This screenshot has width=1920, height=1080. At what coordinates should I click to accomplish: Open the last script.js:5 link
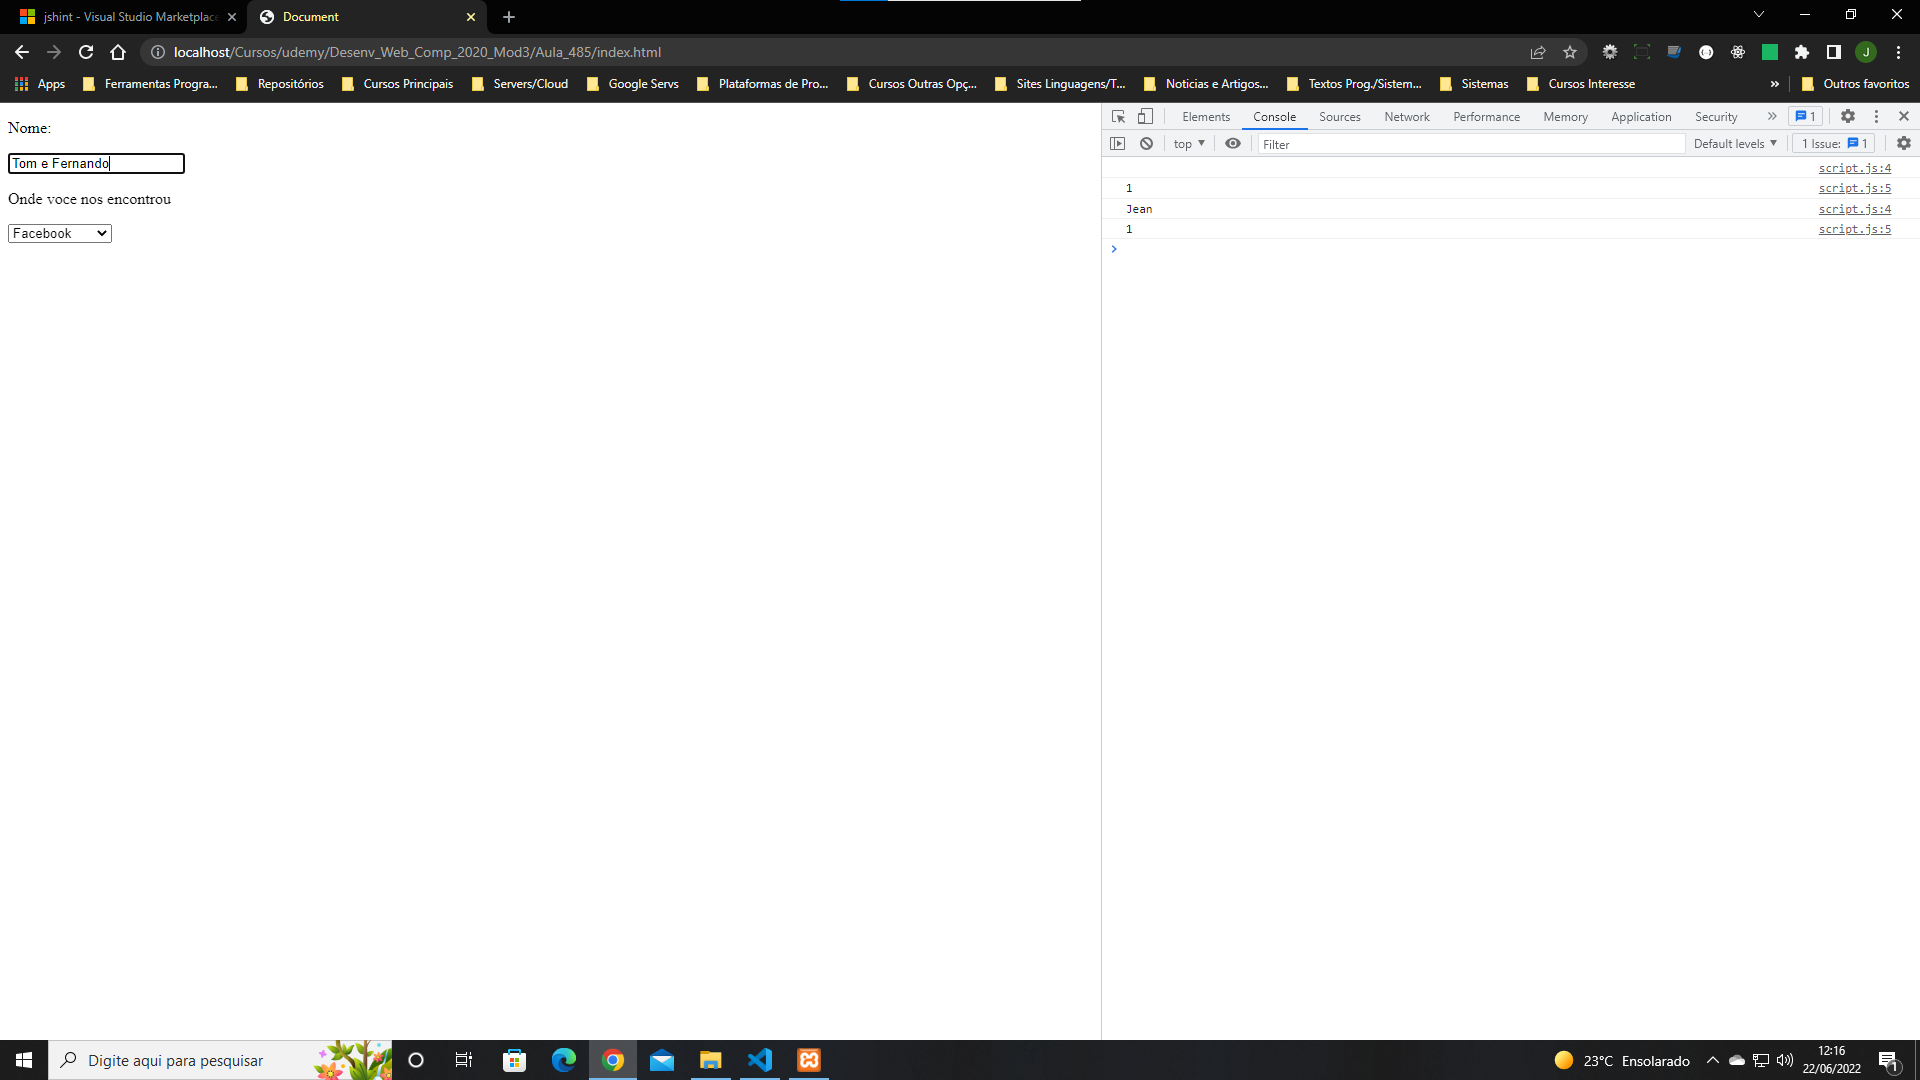click(x=1855, y=229)
